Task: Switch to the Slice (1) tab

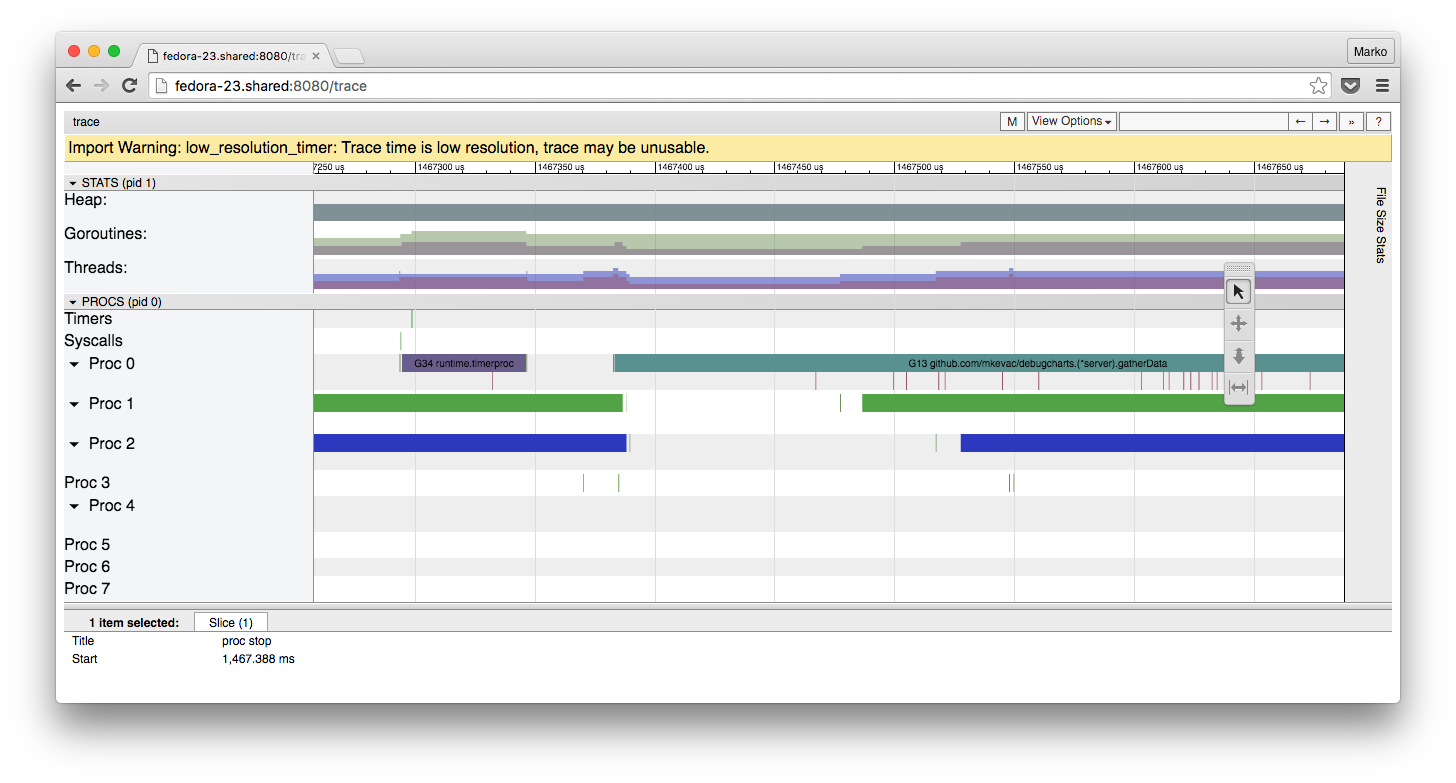Action: click(x=231, y=622)
